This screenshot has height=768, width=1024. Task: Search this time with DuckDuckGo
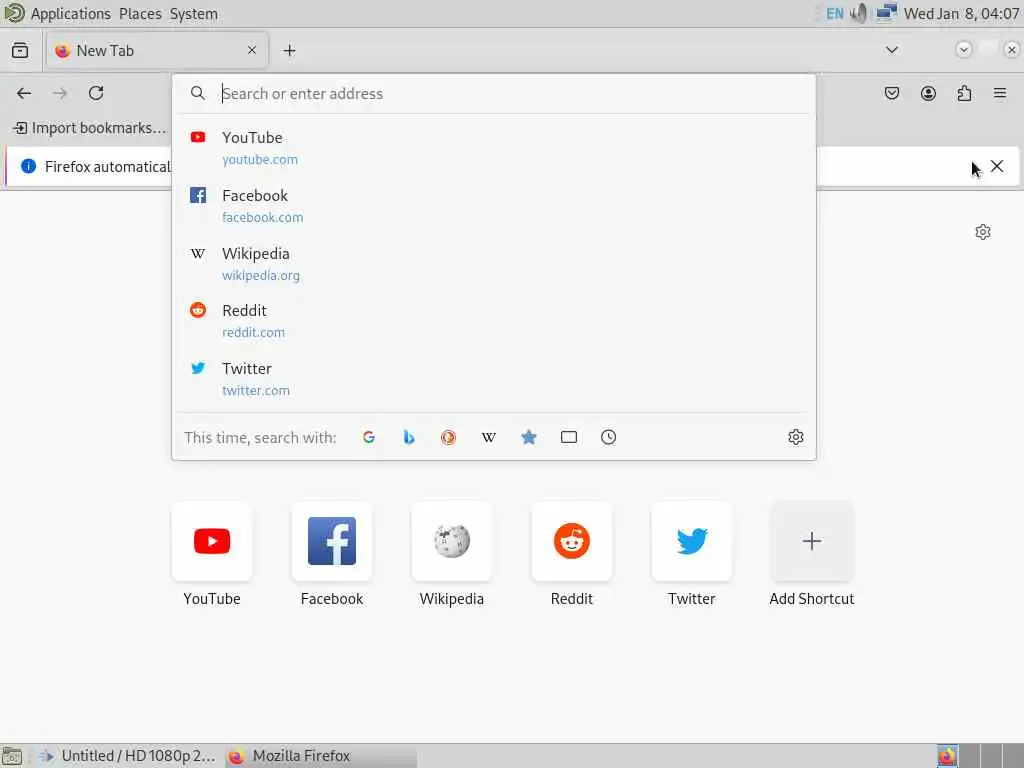[449, 438]
